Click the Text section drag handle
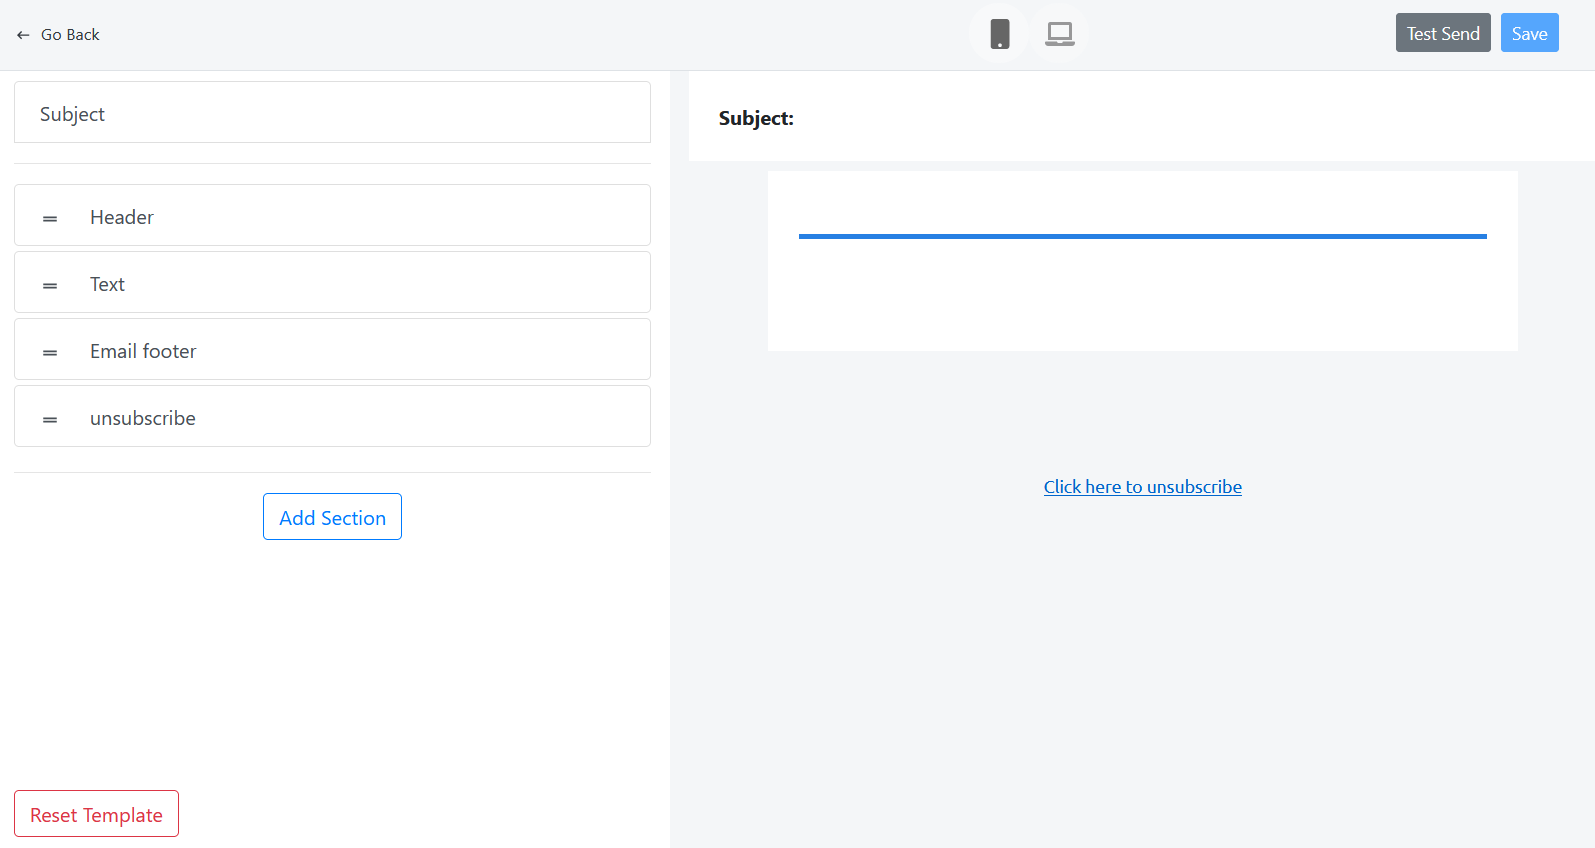The height and width of the screenshot is (848, 1595). tap(50, 285)
